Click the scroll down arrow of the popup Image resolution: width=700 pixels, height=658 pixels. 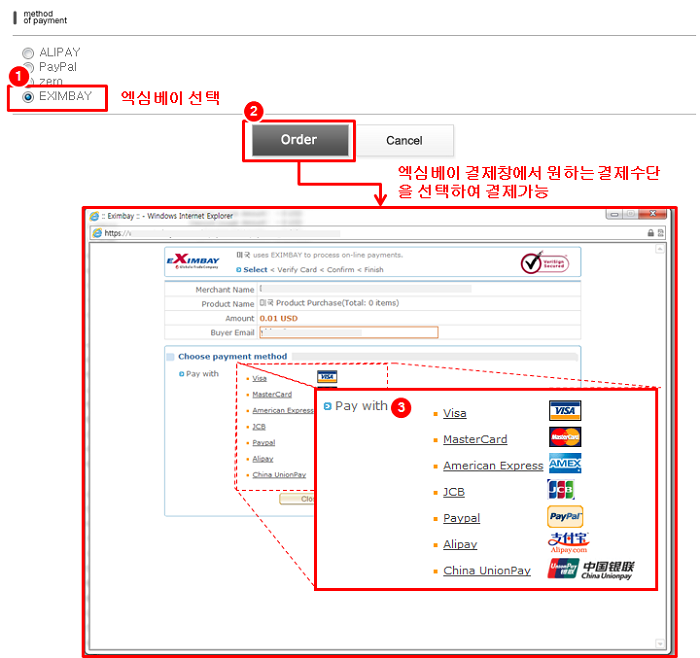click(x=660, y=643)
